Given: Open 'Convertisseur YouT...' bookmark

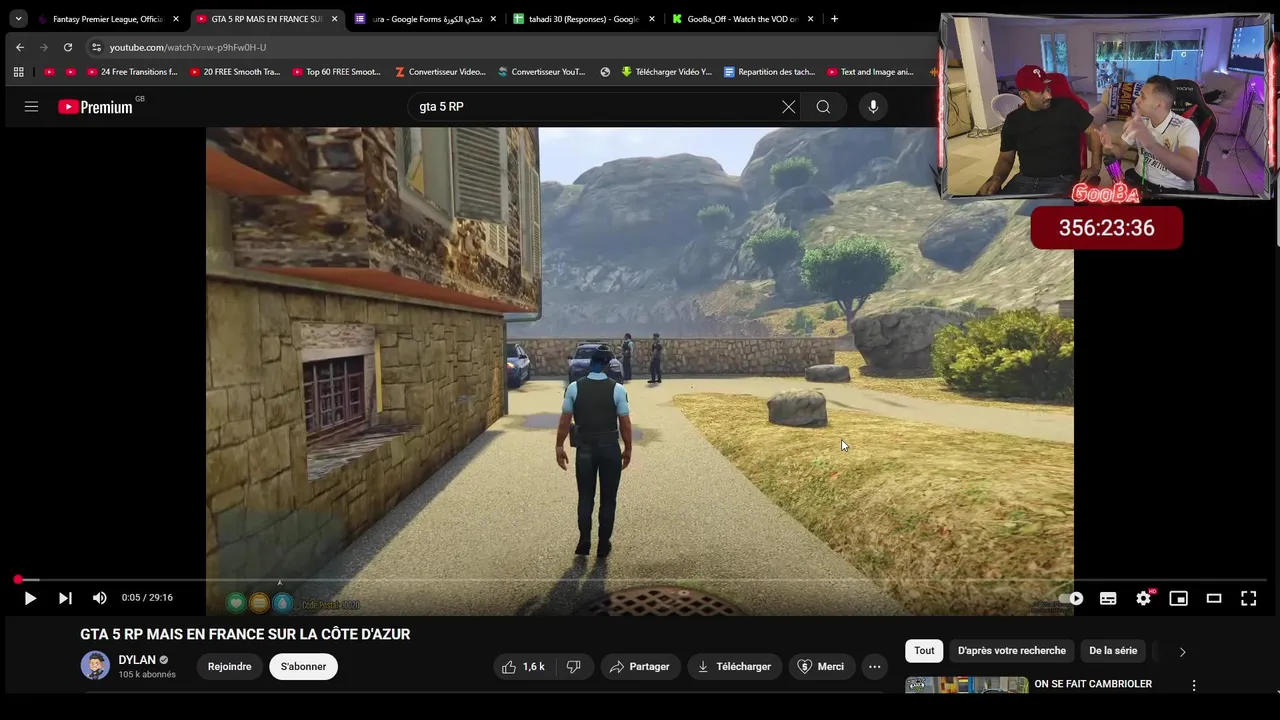Looking at the screenshot, I should (x=542, y=72).
